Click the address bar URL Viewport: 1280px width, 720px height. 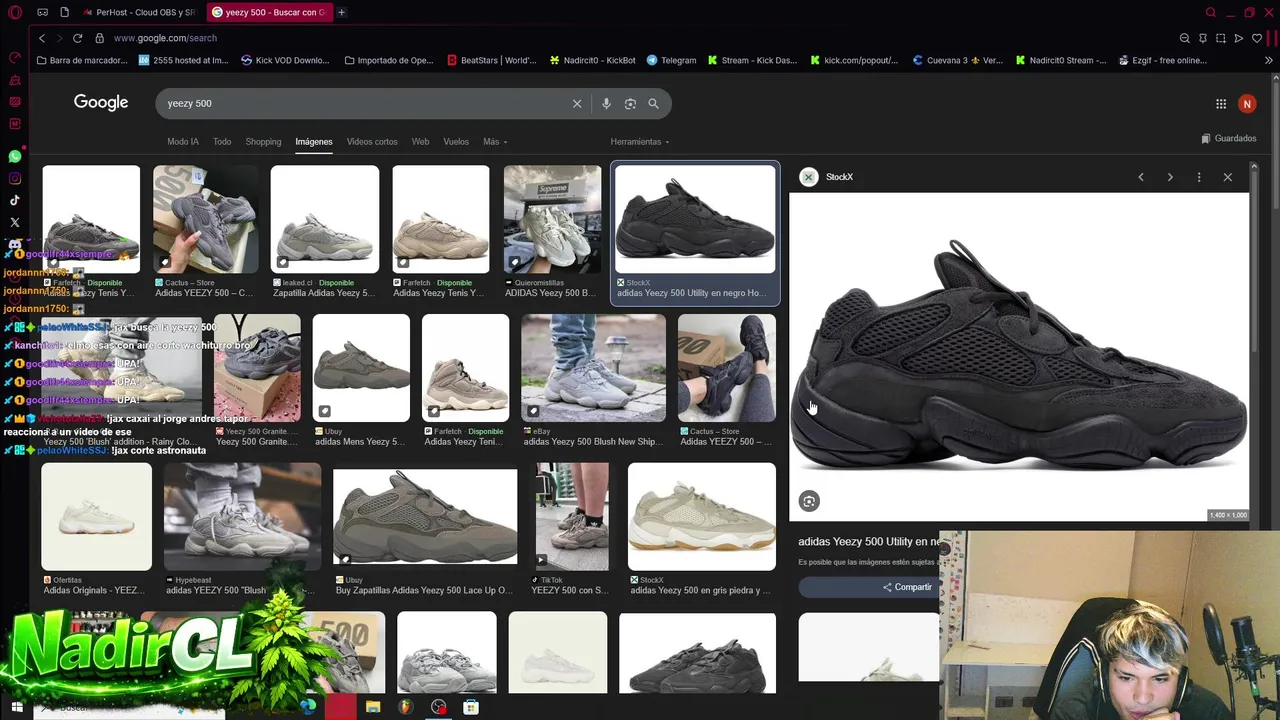click(x=165, y=38)
